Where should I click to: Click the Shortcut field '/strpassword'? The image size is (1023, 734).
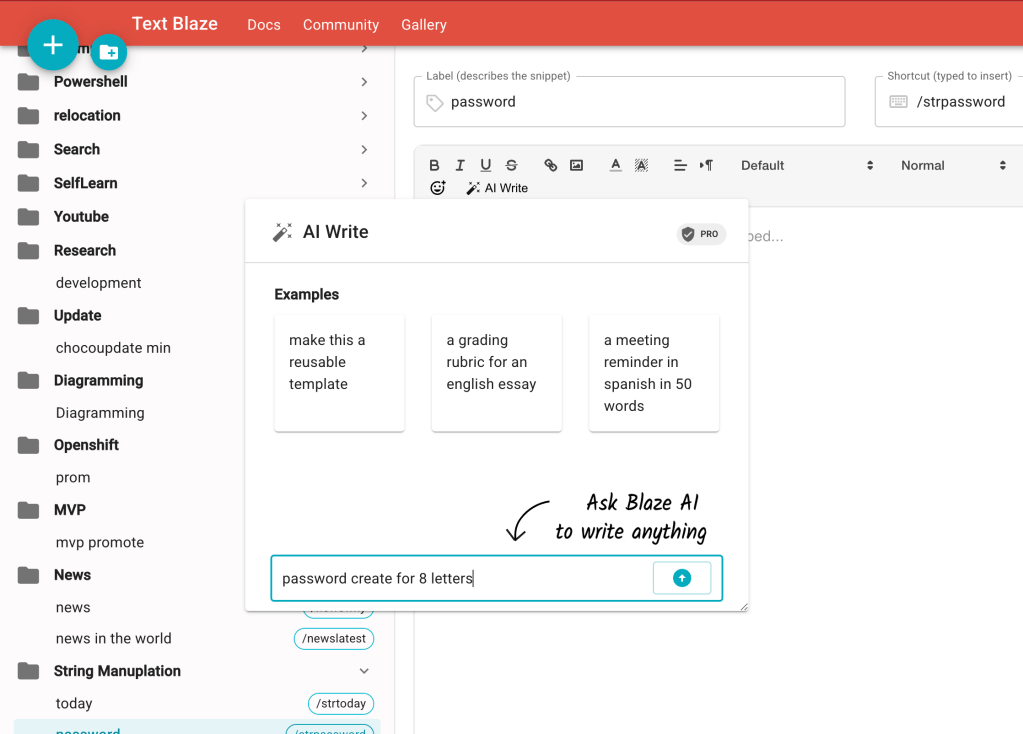pos(949,102)
